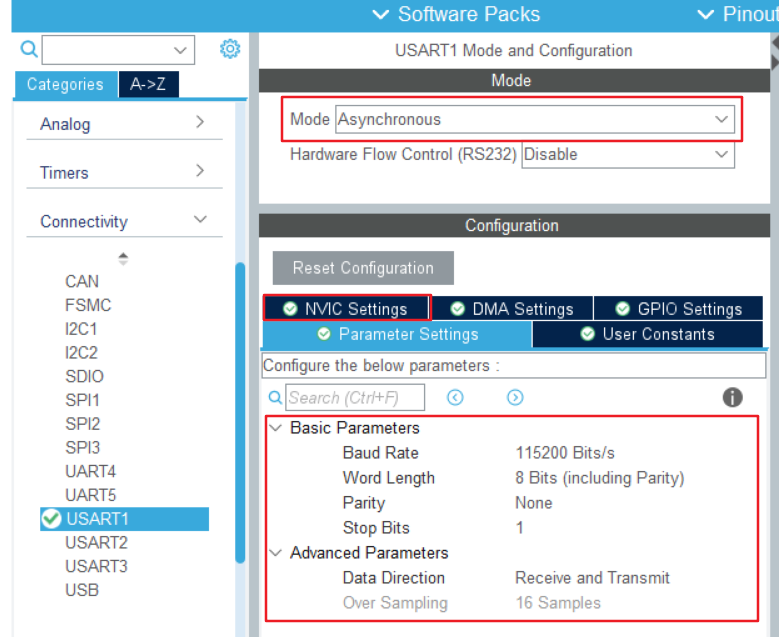Click the peripheral list vertical scrollbar
This screenshot has height=637, width=779.
[x=240, y=412]
